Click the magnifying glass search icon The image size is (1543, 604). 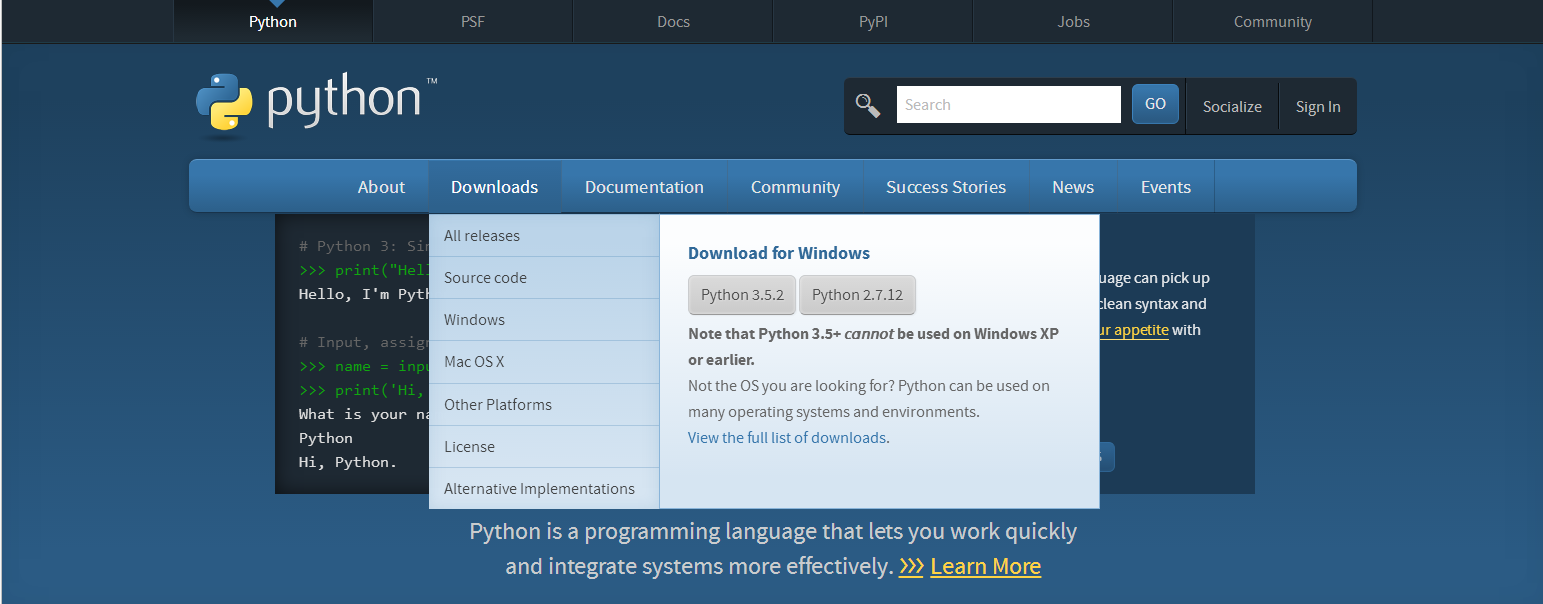coord(867,105)
